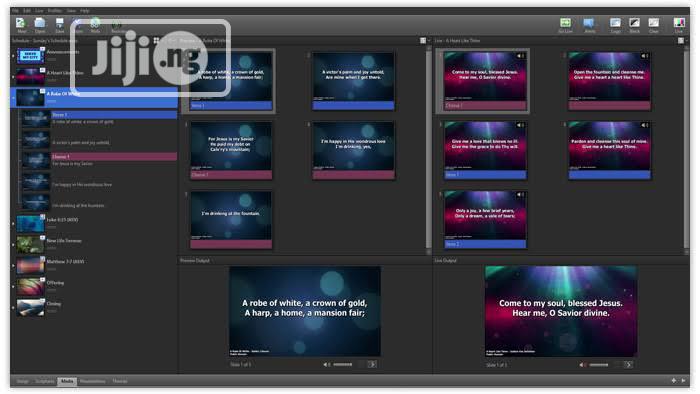Select the New Life Sermon schedule item
This screenshot has width=700, height=394.
tap(95, 245)
